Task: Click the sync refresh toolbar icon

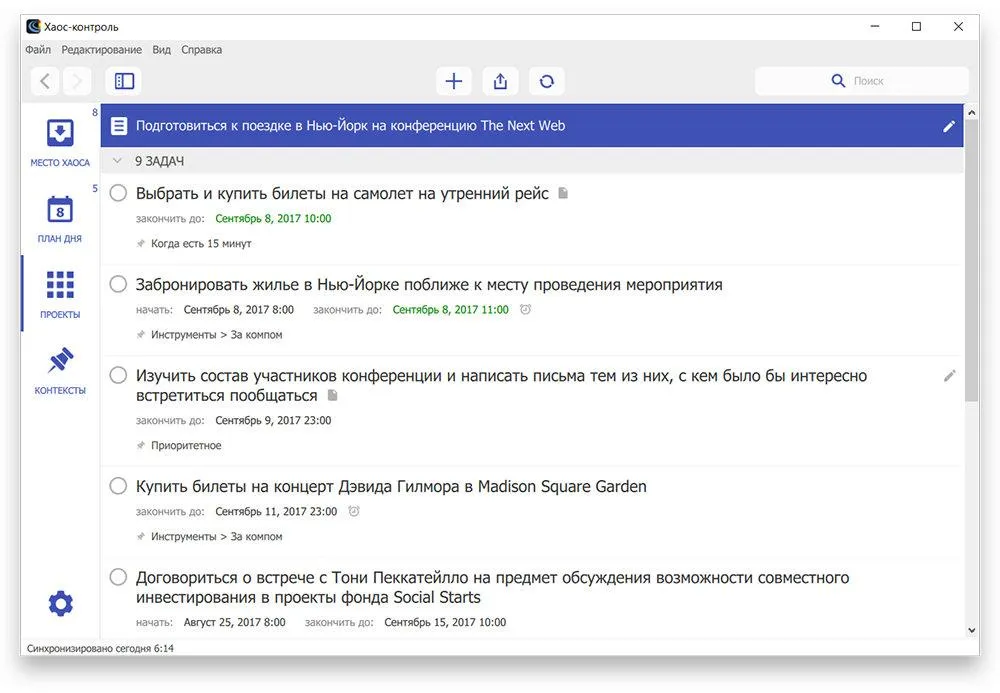Action: (546, 82)
